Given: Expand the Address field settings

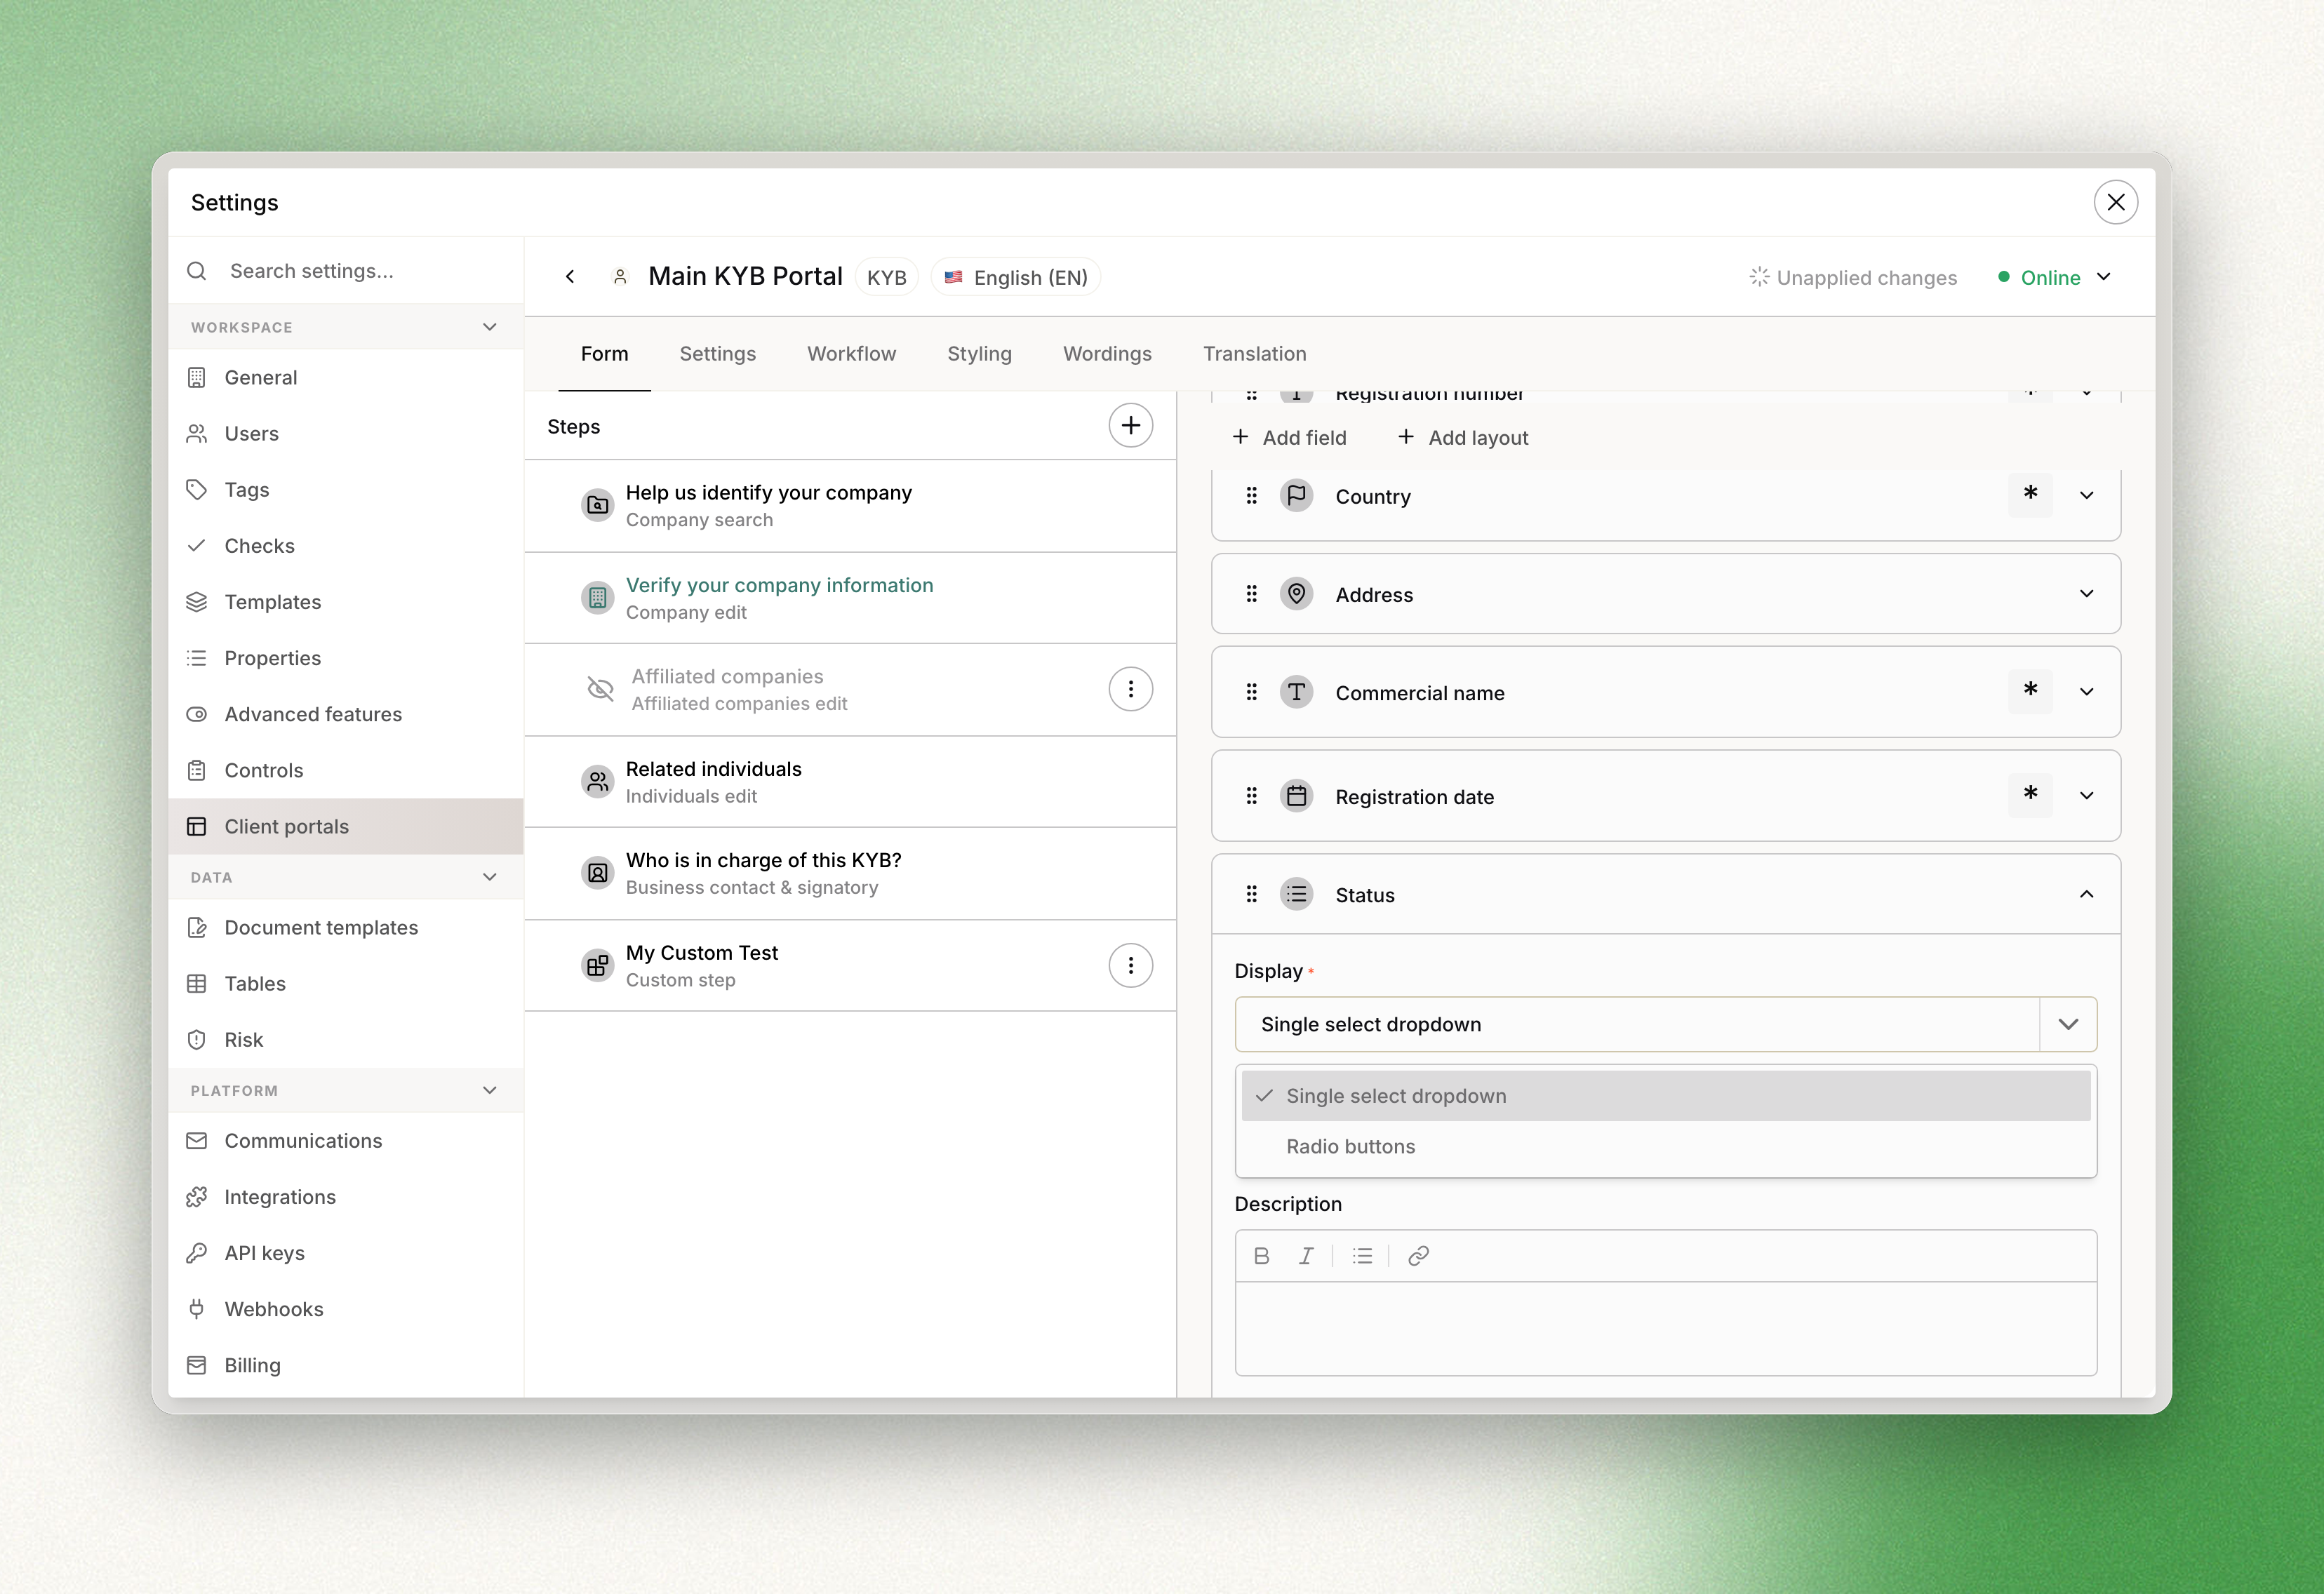Looking at the screenshot, I should tap(2086, 593).
